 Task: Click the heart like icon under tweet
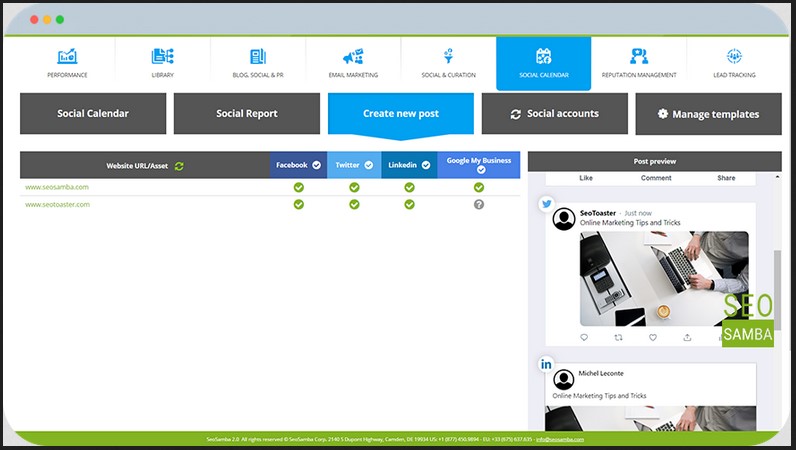[653, 337]
